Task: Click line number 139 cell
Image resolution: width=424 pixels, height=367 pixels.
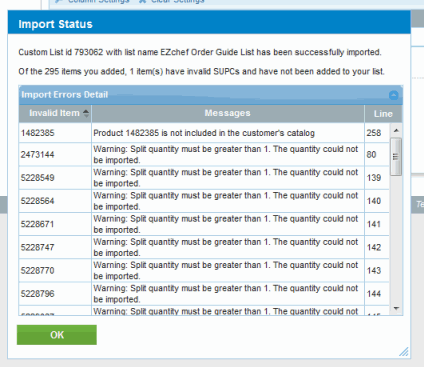Action: 377,178
